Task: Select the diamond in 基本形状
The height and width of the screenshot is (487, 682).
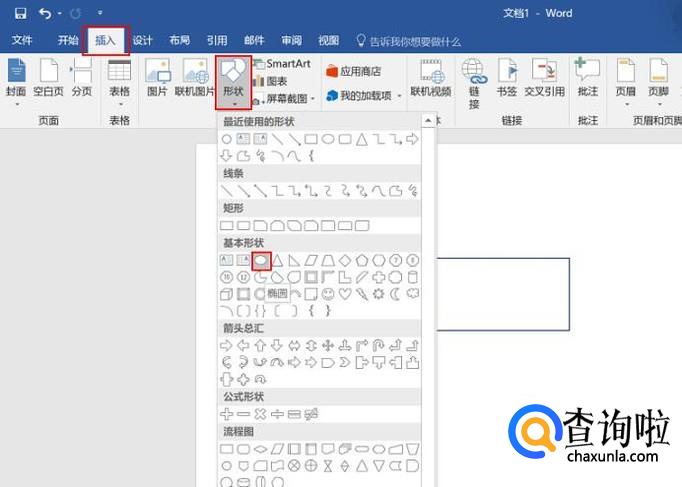Action: [x=345, y=260]
